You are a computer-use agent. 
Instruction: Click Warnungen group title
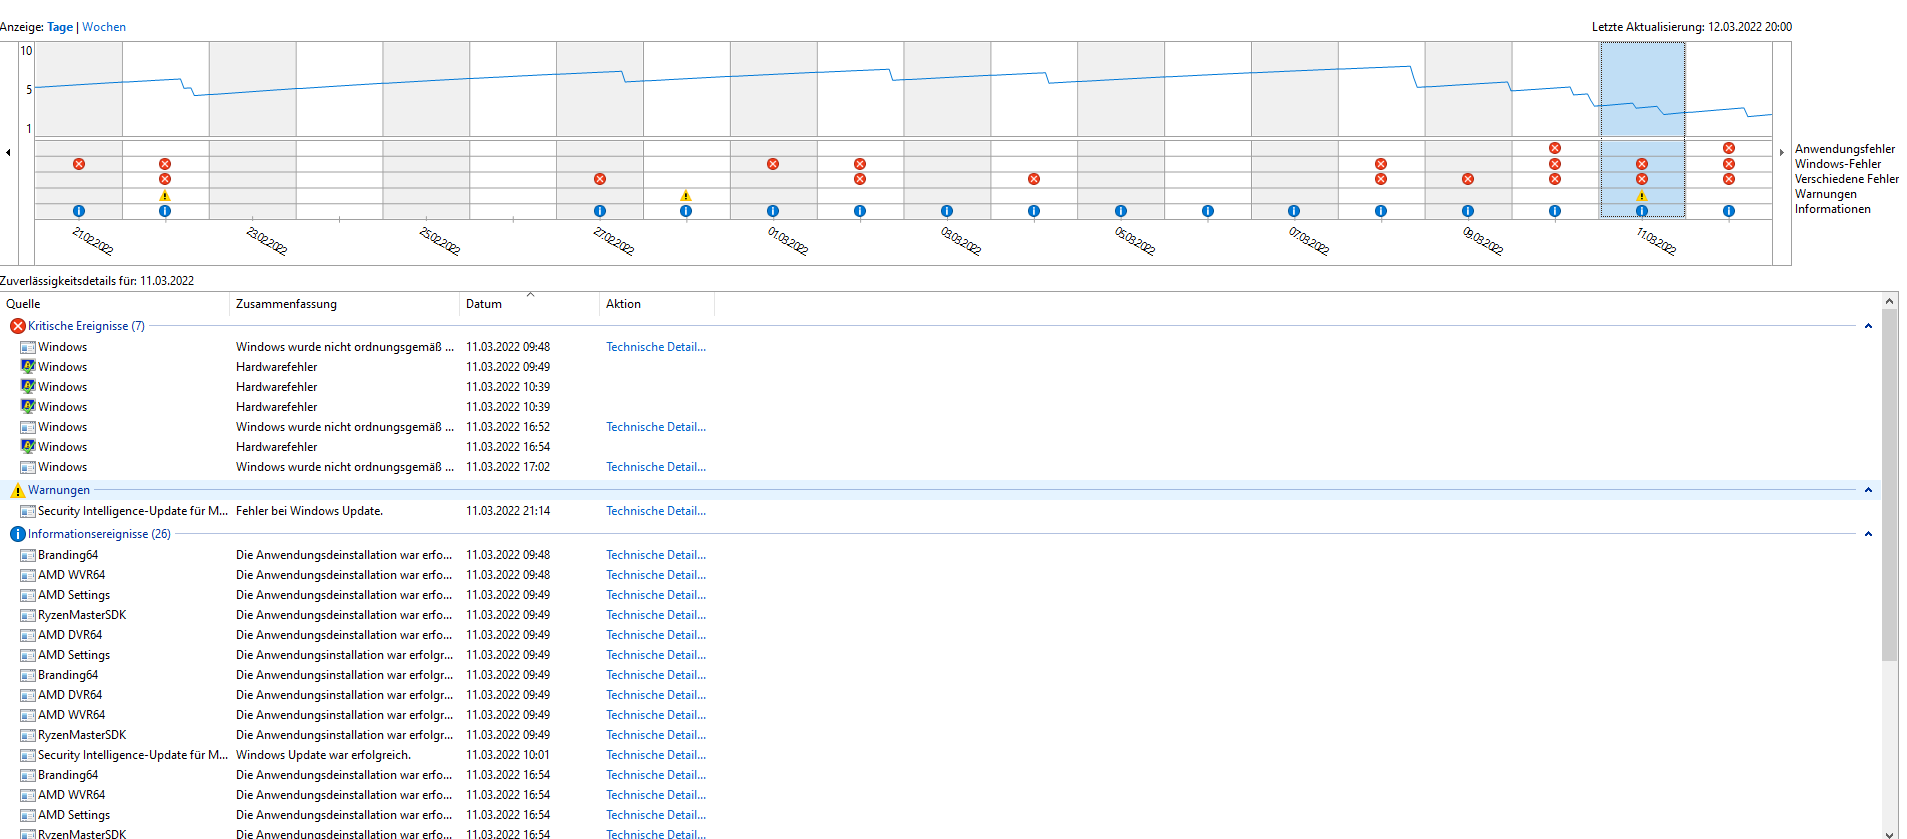(59, 490)
